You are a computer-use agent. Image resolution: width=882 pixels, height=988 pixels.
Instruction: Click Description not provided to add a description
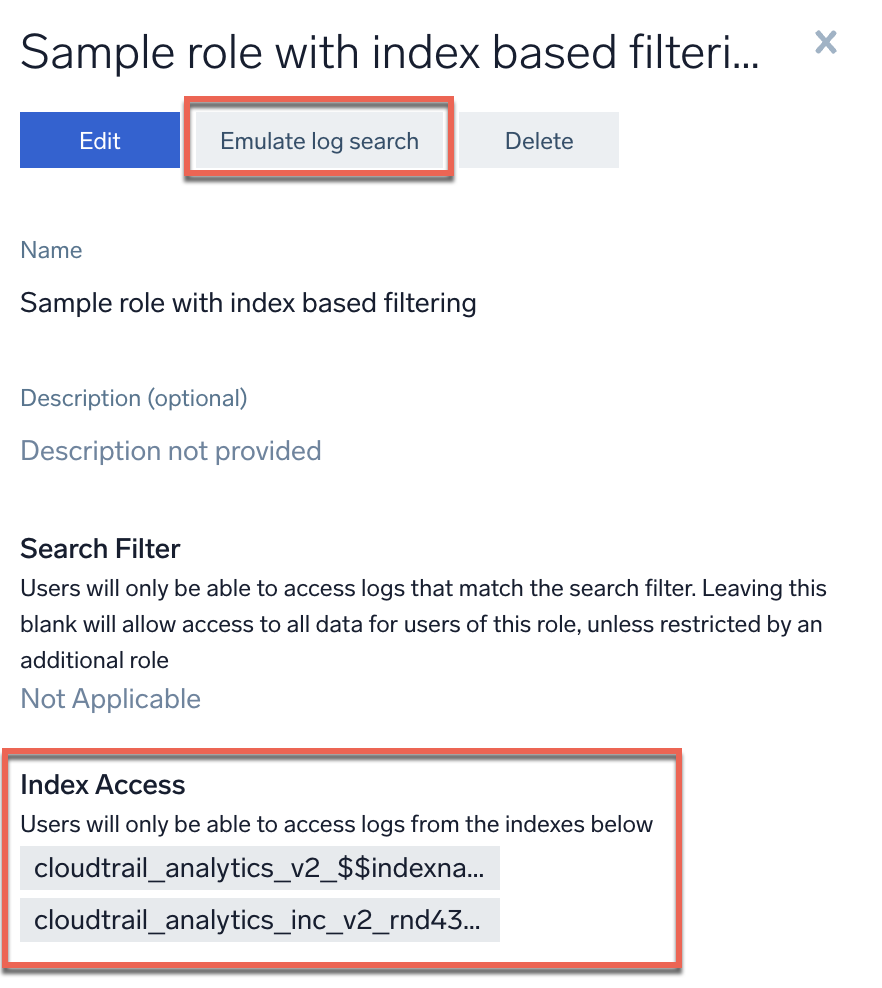point(170,450)
